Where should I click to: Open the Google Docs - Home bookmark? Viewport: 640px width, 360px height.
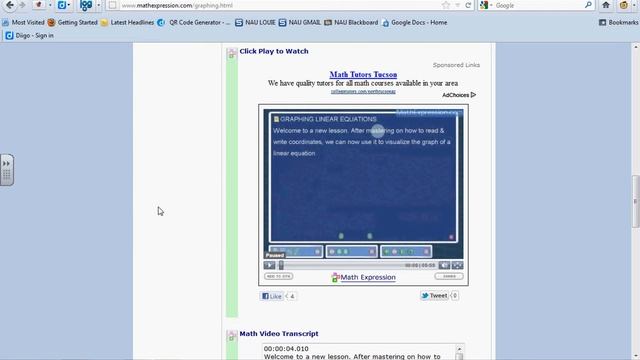point(415,22)
